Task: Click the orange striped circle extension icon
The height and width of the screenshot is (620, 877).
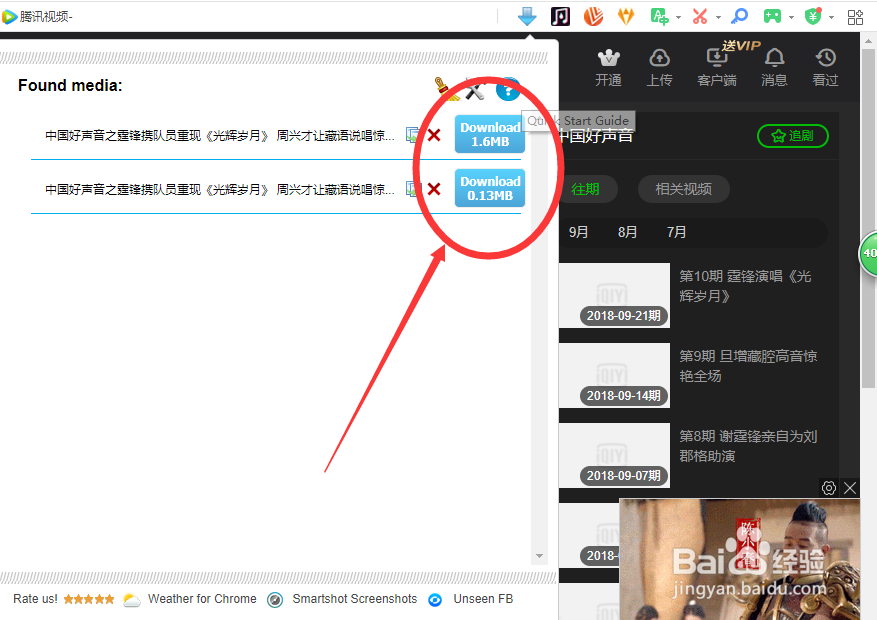Action: tap(593, 17)
